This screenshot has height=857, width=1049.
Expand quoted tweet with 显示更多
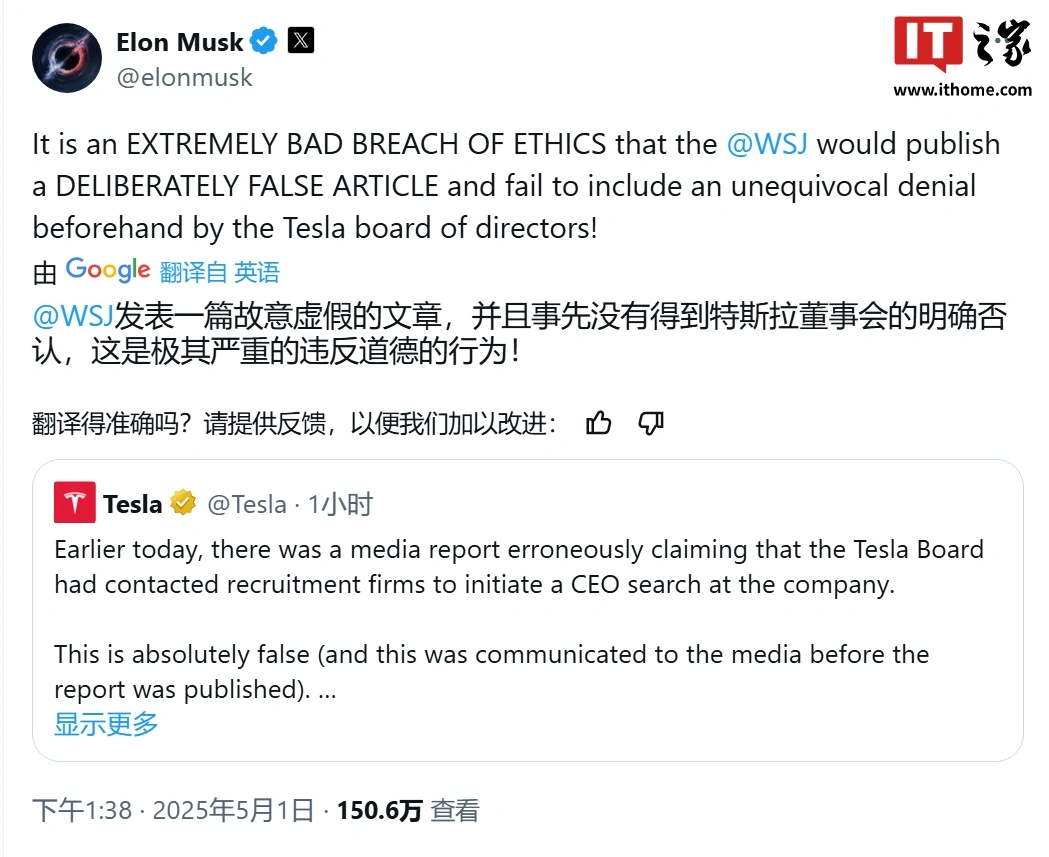106,724
